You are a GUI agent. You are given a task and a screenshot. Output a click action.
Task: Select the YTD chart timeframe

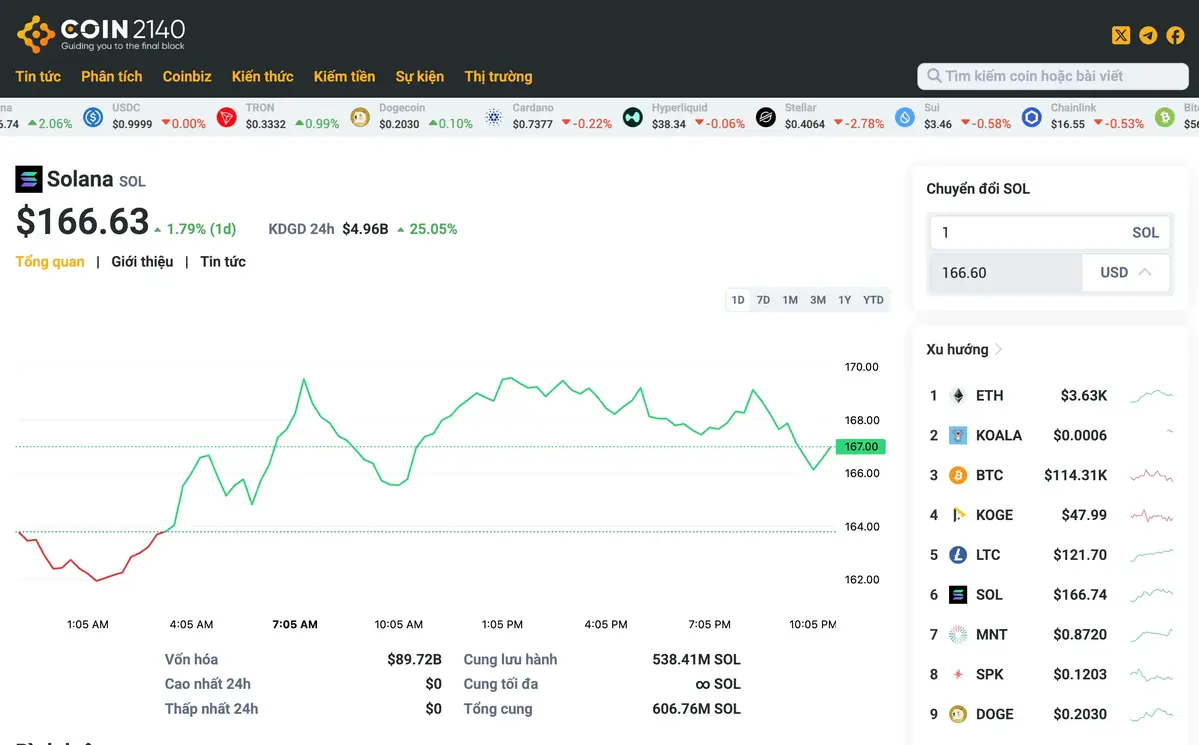pos(873,299)
